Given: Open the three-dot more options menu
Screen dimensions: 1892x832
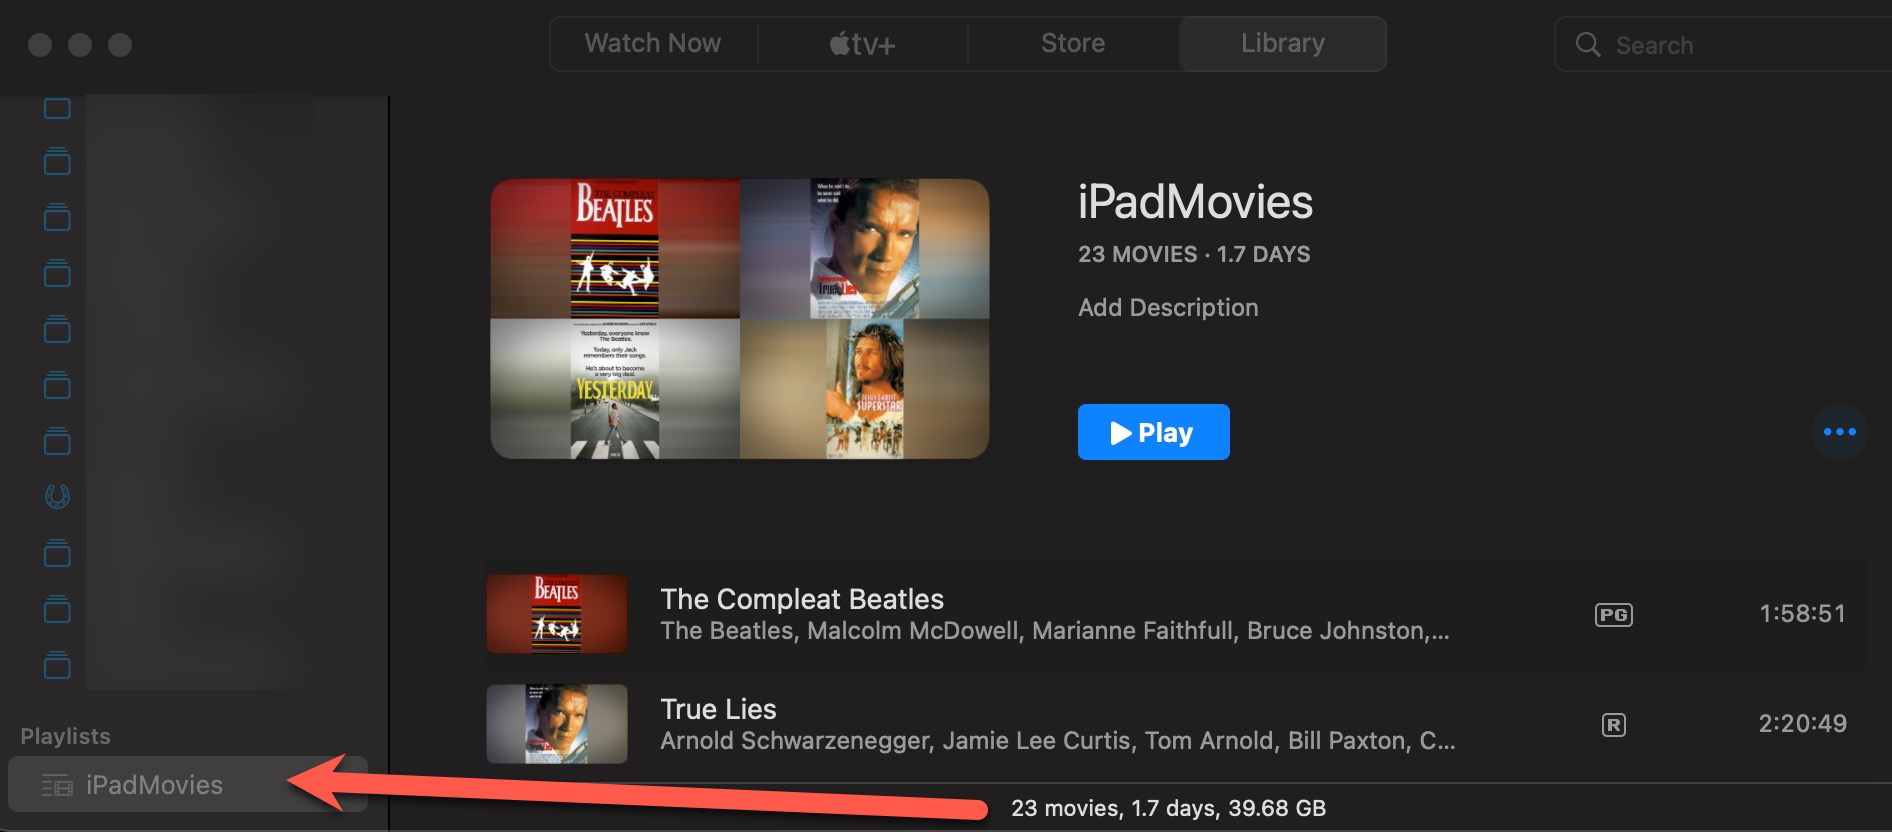Looking at the screenshot, I should [x=1839, y=432].
